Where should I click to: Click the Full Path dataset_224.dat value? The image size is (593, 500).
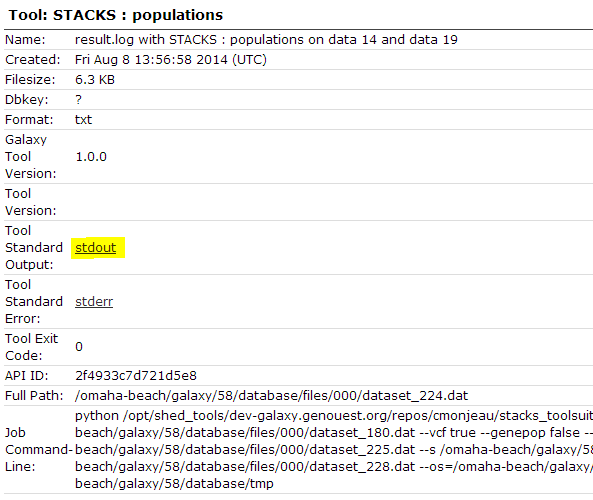point(272,396)
